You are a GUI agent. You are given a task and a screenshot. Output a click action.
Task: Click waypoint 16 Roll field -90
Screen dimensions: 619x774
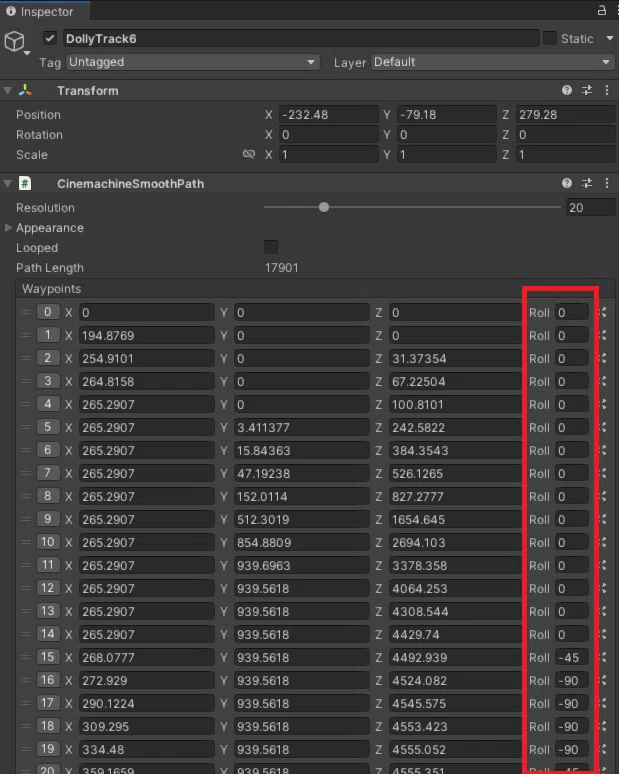572,681
